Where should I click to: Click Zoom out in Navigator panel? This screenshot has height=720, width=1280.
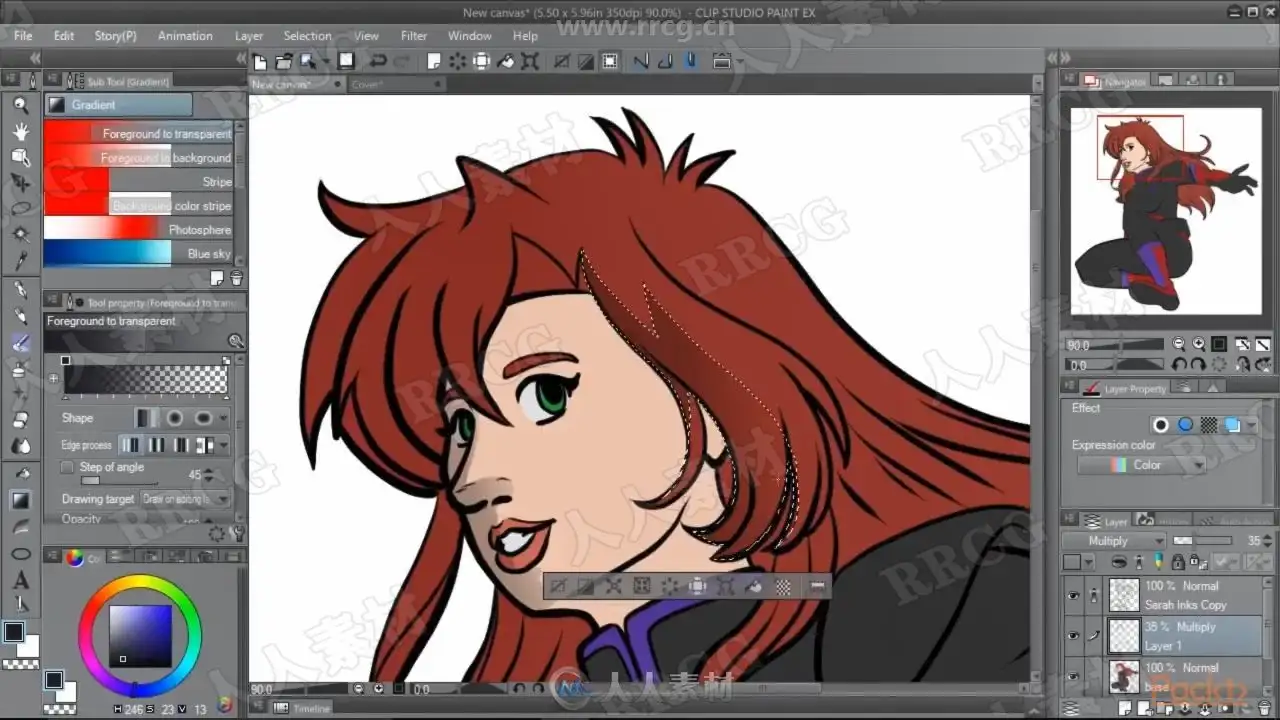pyautogui.click(x=1179, y=344)
